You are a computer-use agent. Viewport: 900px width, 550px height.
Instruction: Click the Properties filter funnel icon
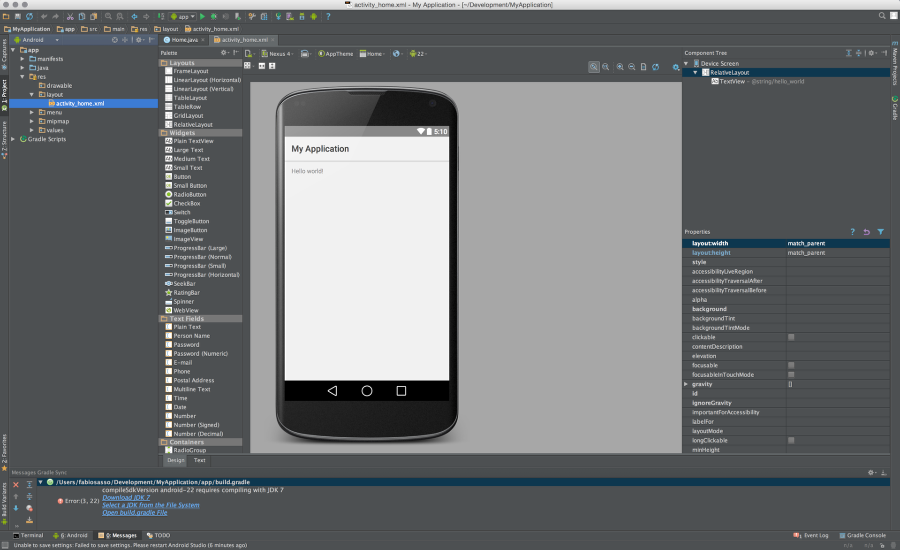tap(880, 232)
